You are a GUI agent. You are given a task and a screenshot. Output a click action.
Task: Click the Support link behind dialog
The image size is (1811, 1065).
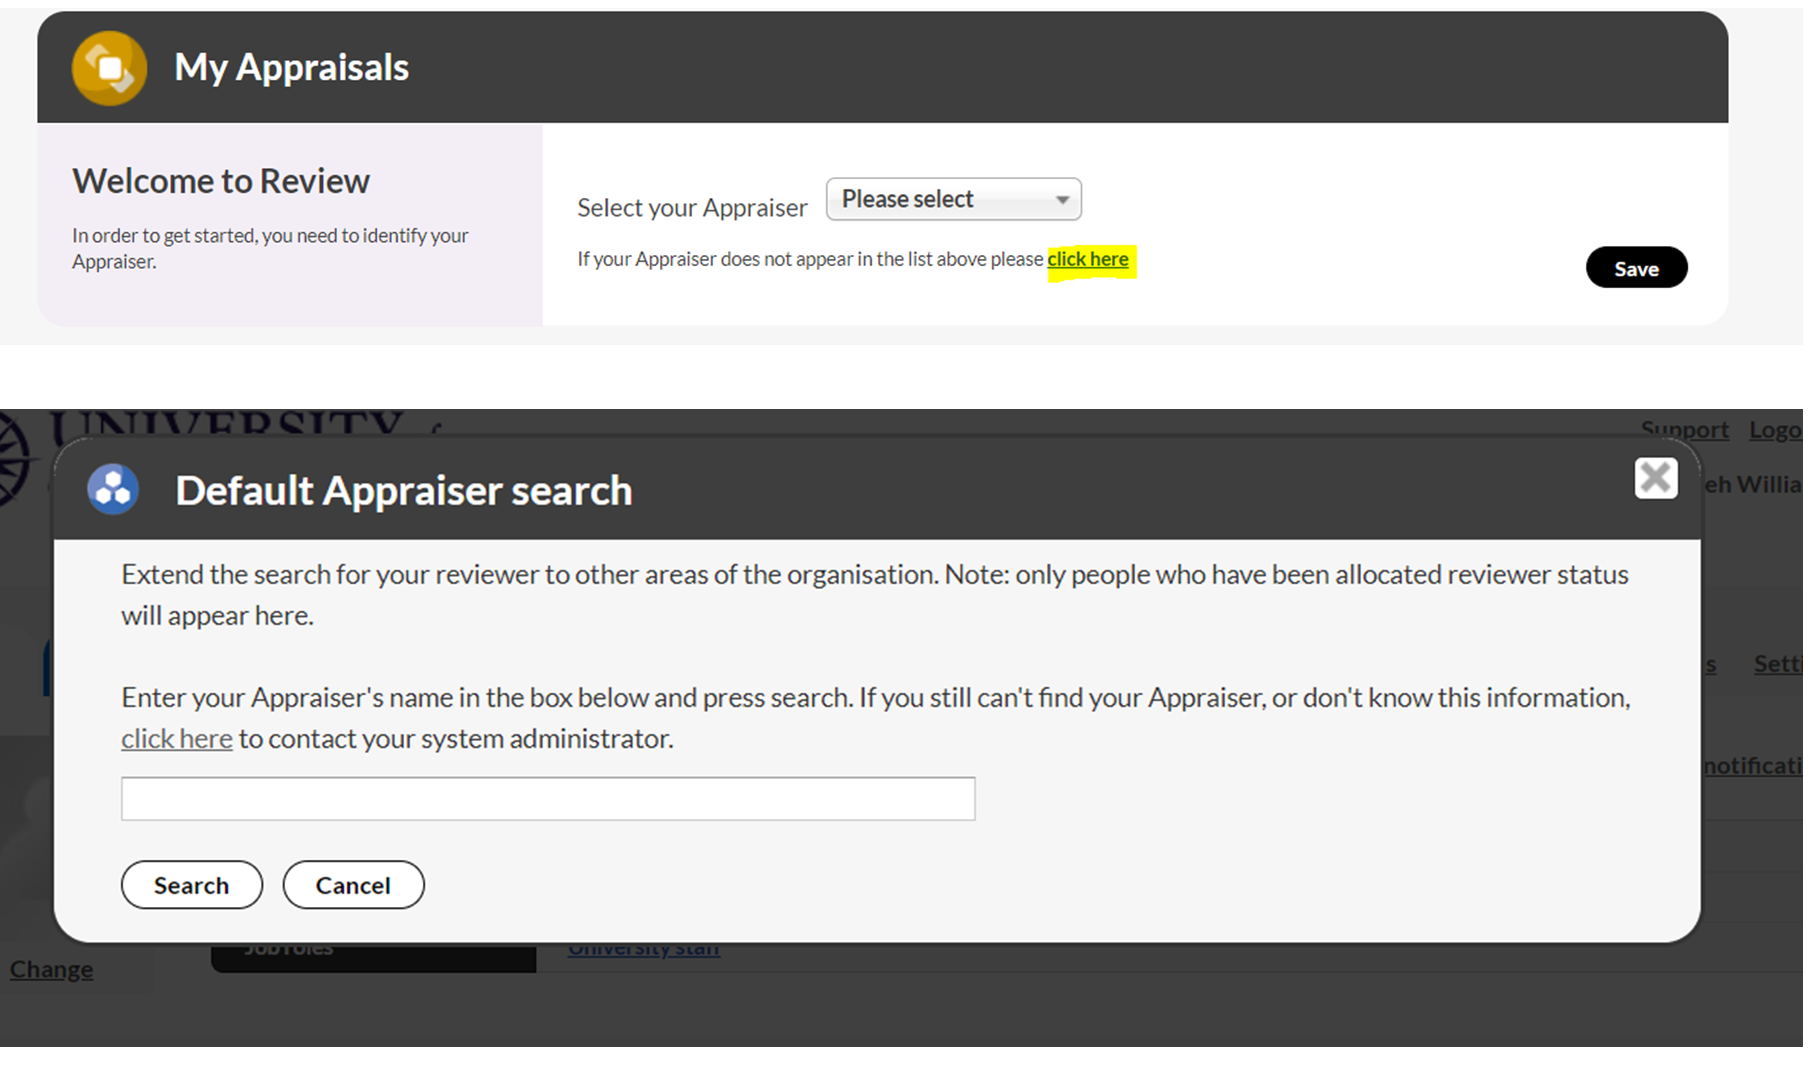click(x=1685, y=429)
